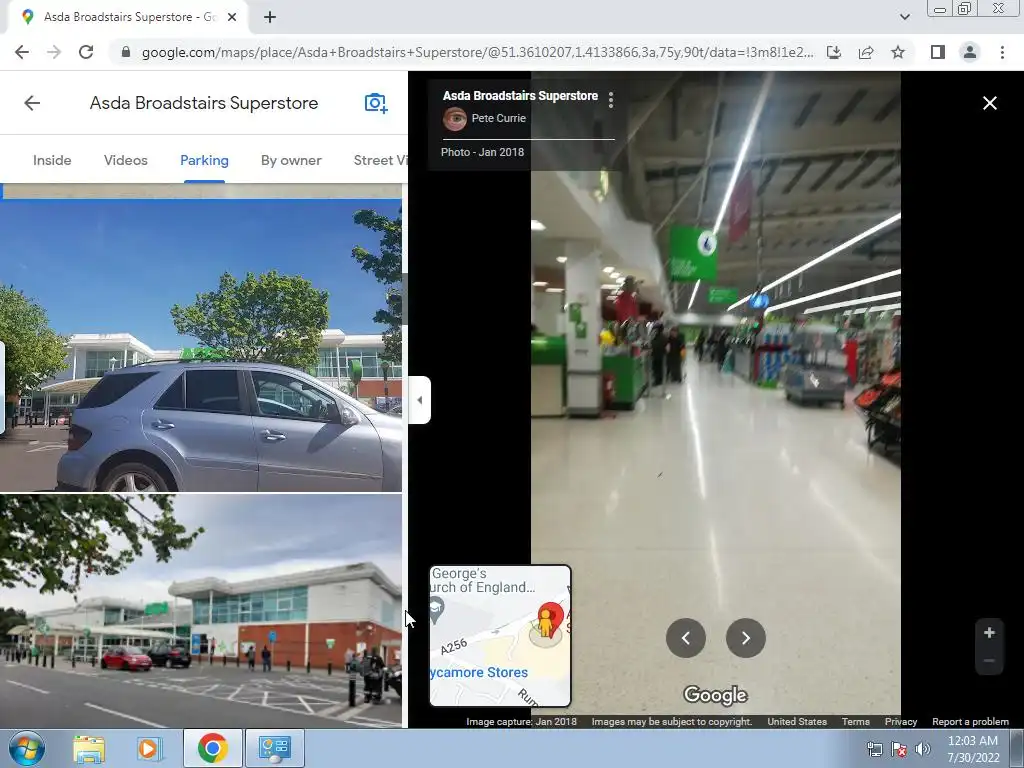This screenshot has height=768, width=1024.
Task: Open photo options three-dot menu
Action: 611,99
